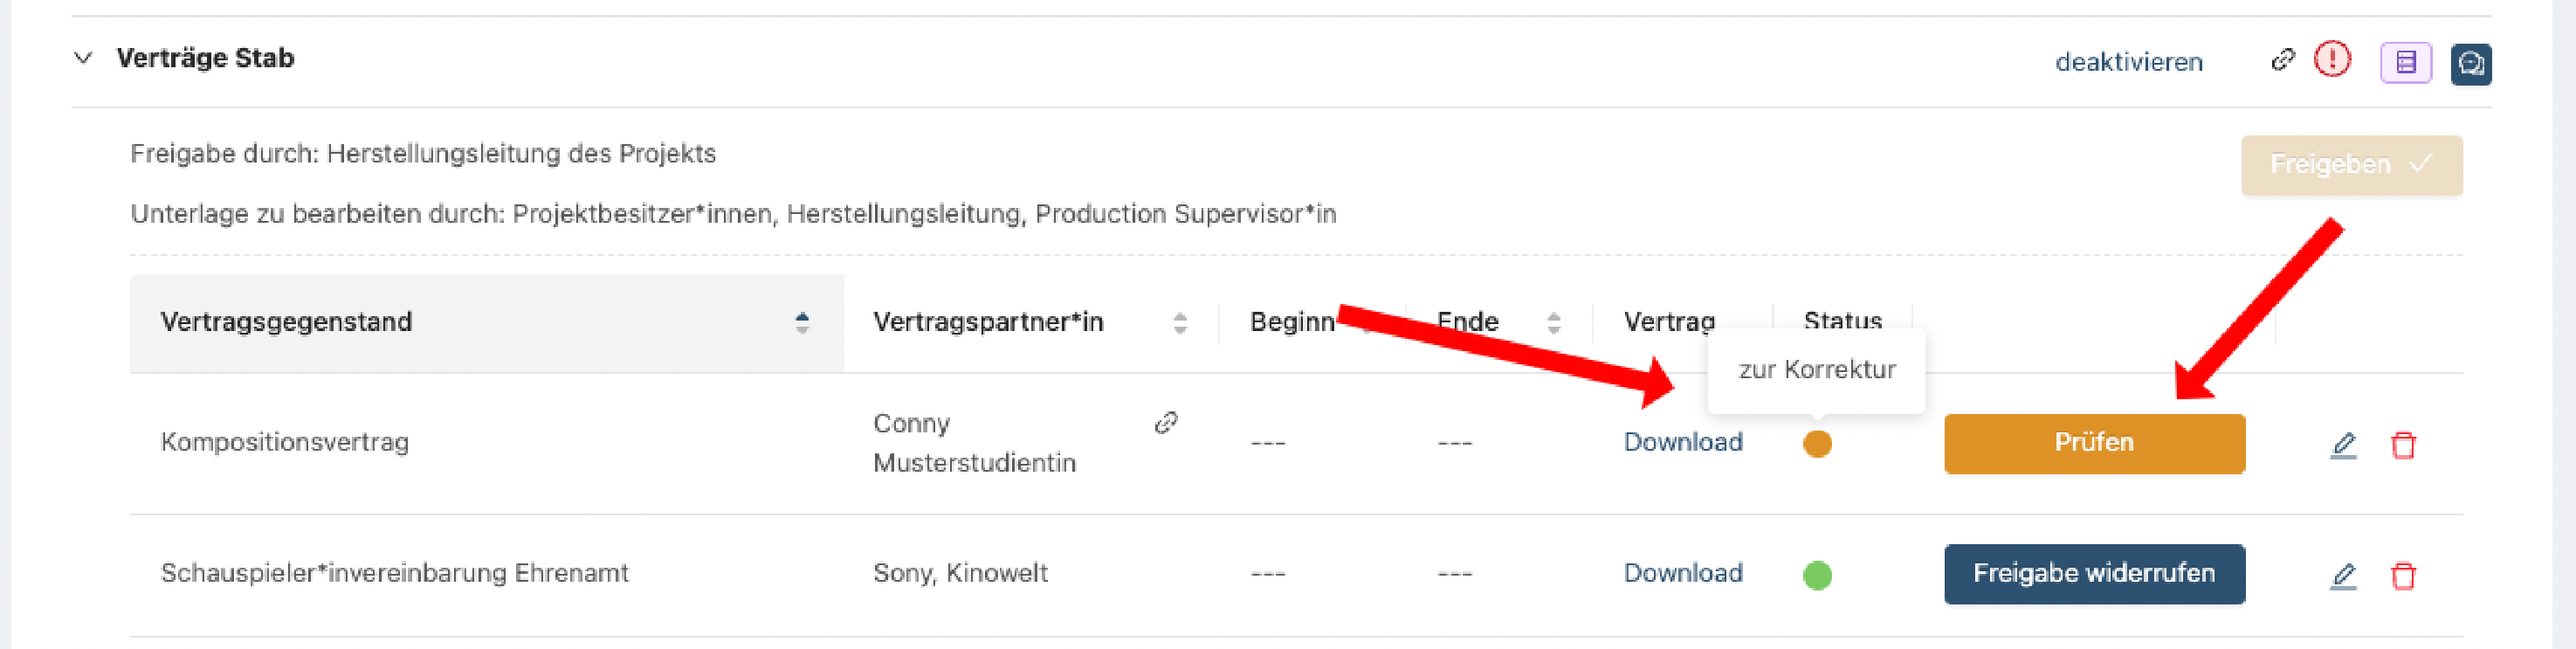Edit the Schauspieler*invereinbarung Ehrenamt row
The width and height of the screenshot is (2576, 649).
2343,575
